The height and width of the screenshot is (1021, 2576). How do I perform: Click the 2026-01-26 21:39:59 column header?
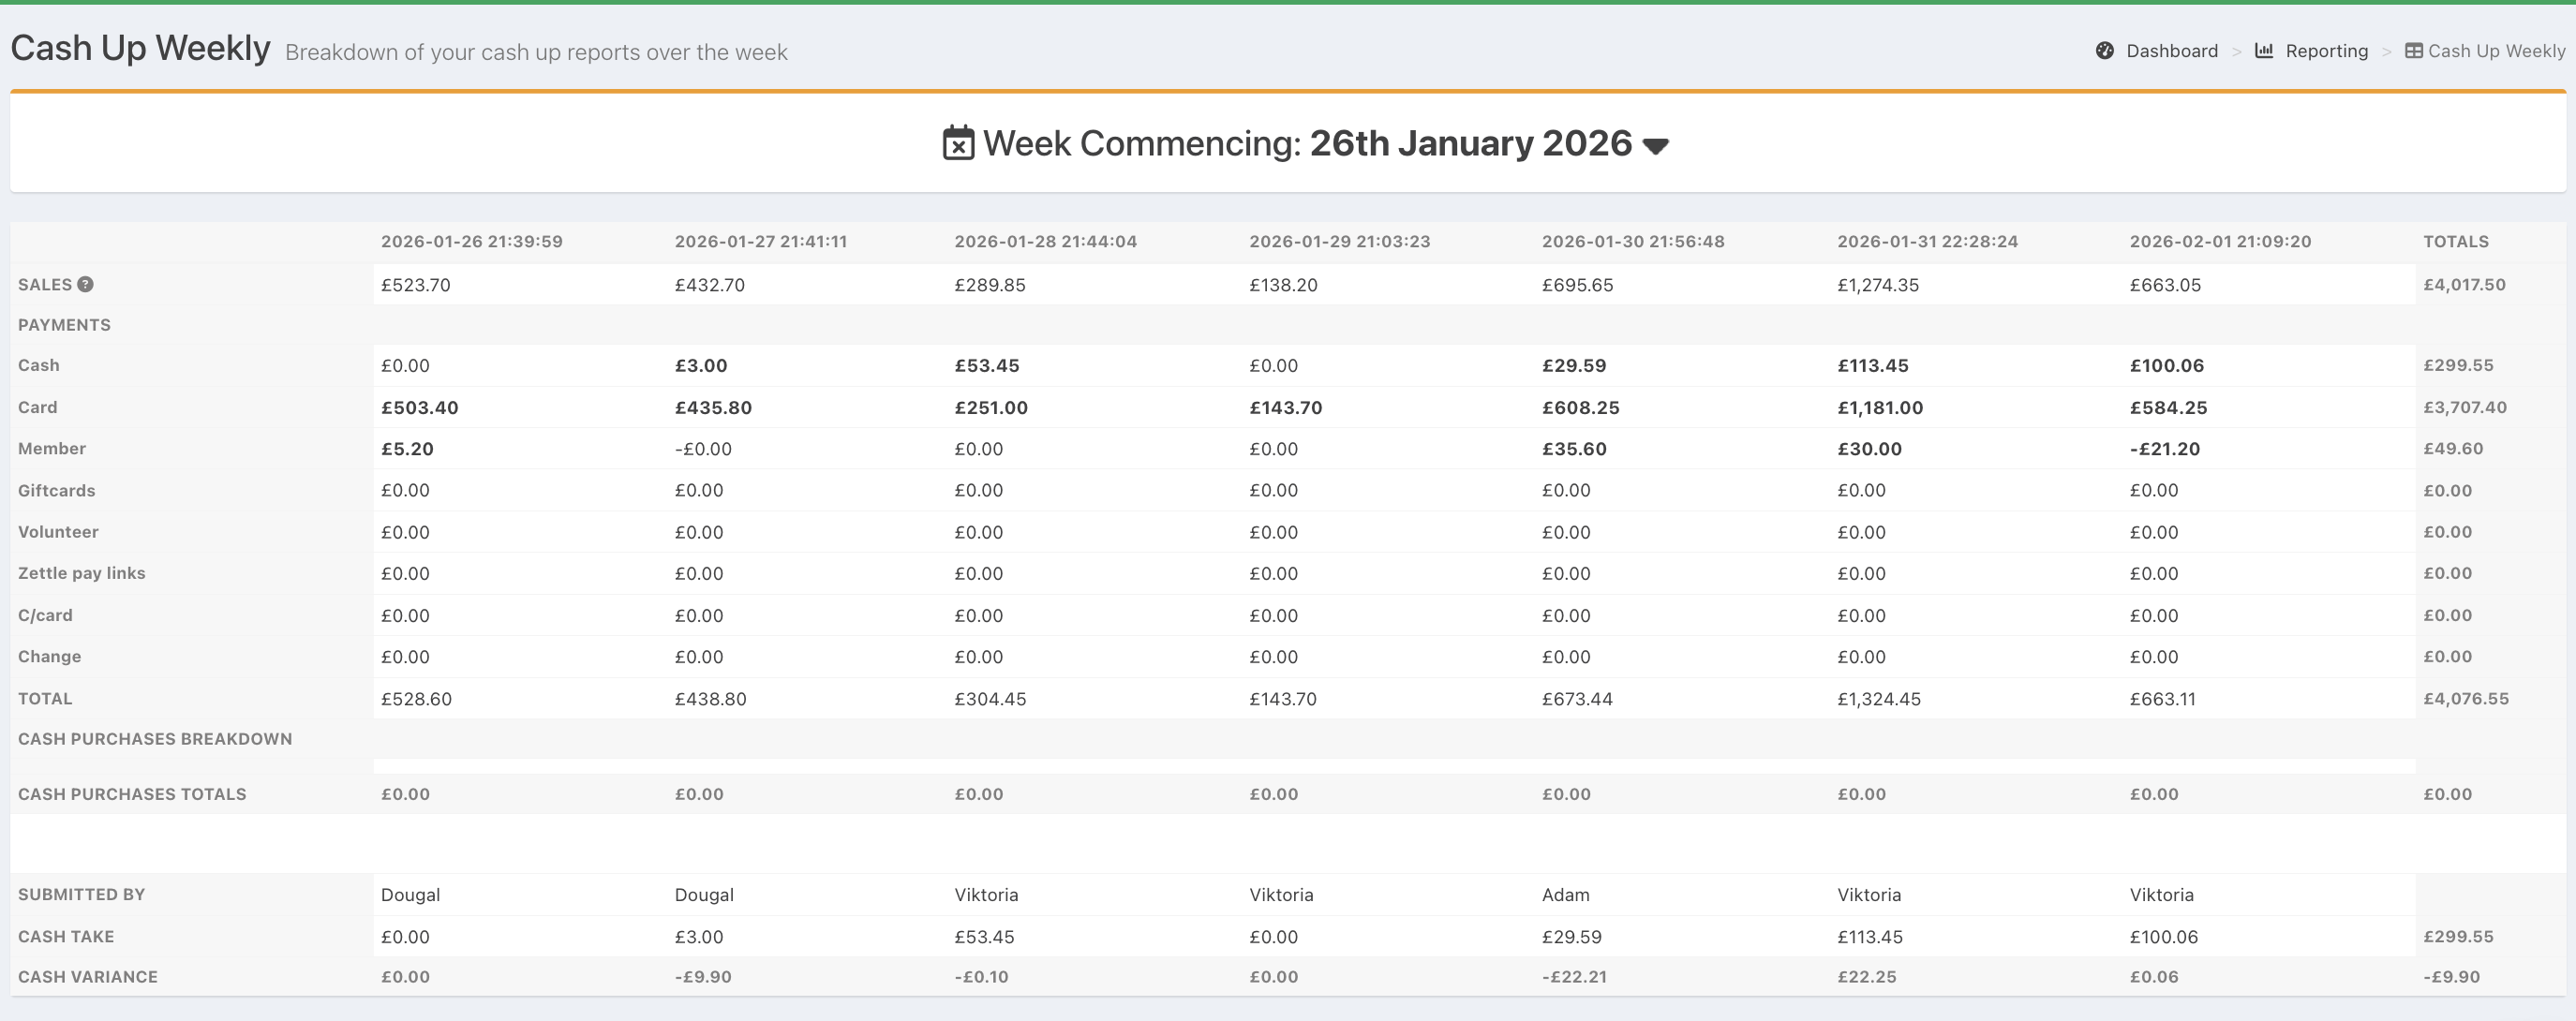[x=471, y=241]
